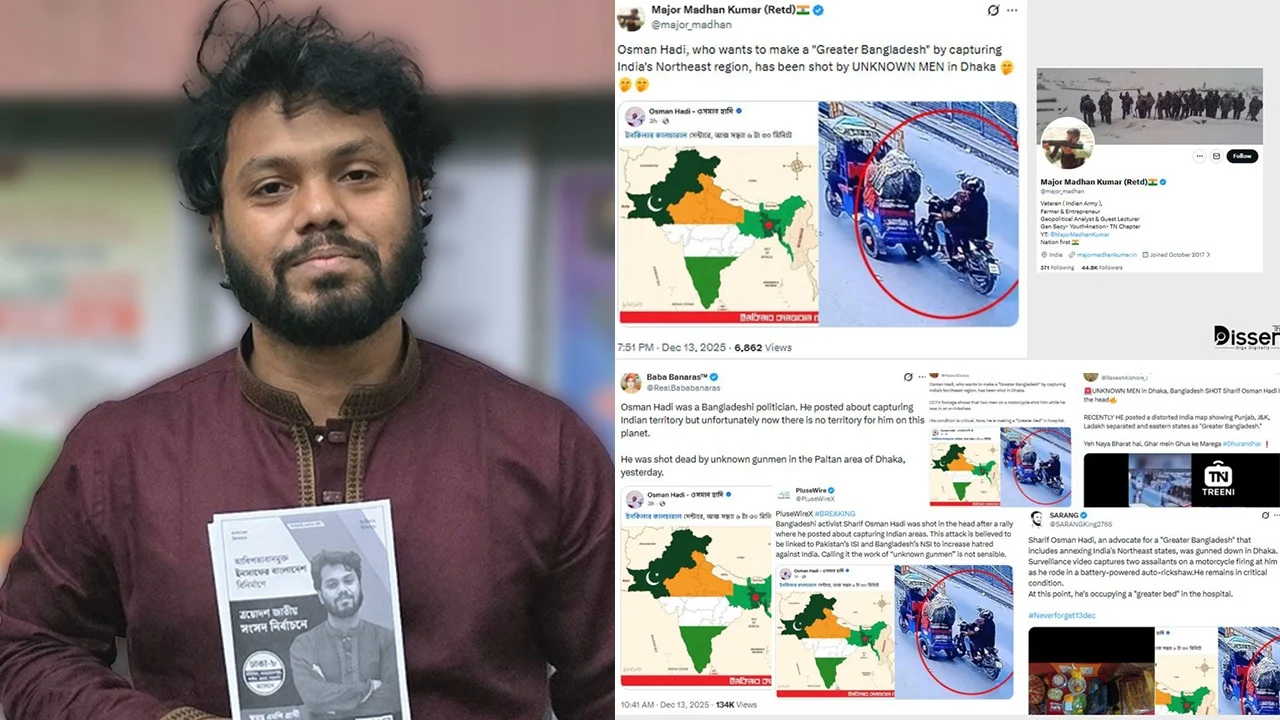Click Follow button on profile card
Image resolution: width=1280 pixels, height=720 pixels.
point(1242,156)
